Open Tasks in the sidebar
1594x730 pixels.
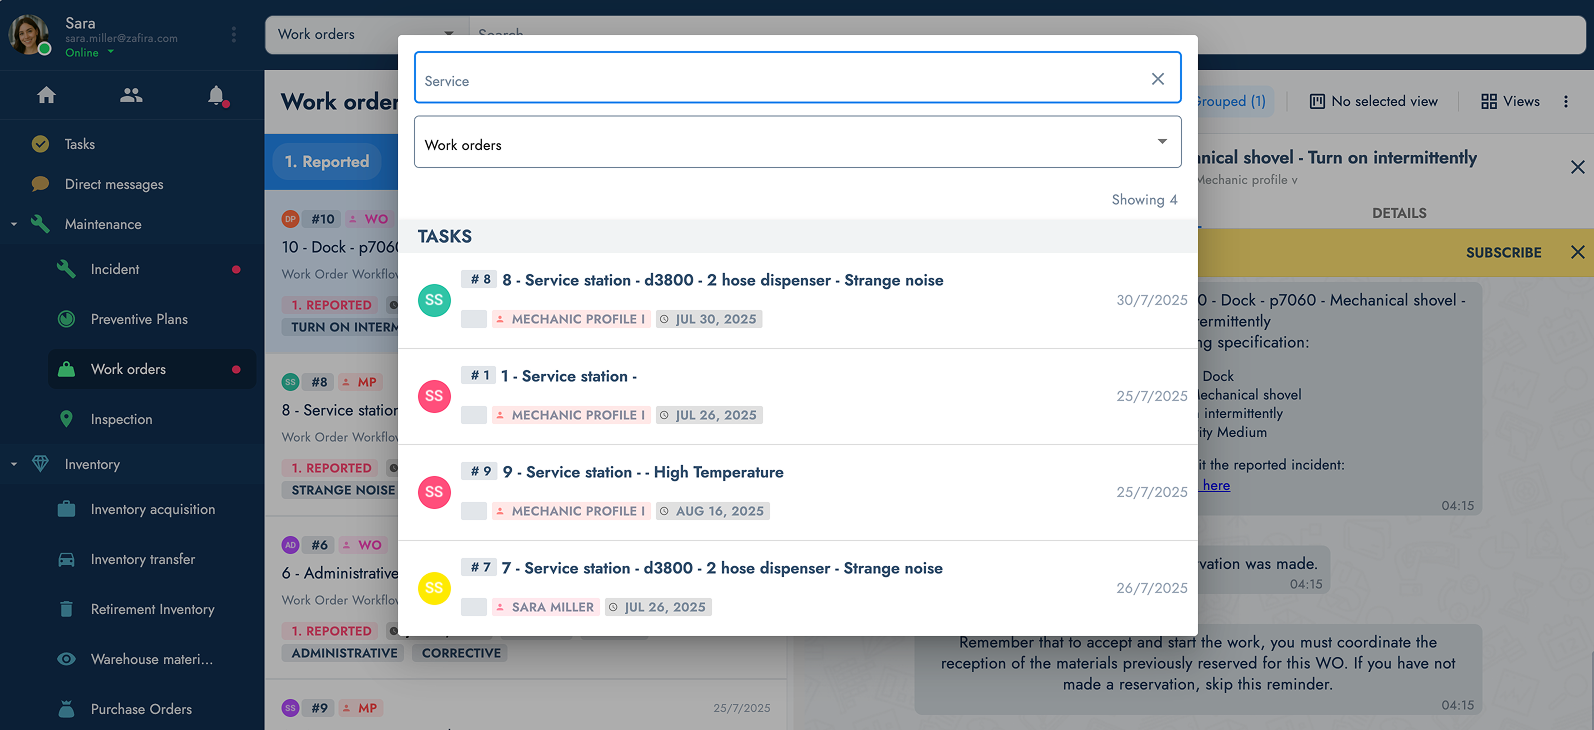tap(80, 144)
